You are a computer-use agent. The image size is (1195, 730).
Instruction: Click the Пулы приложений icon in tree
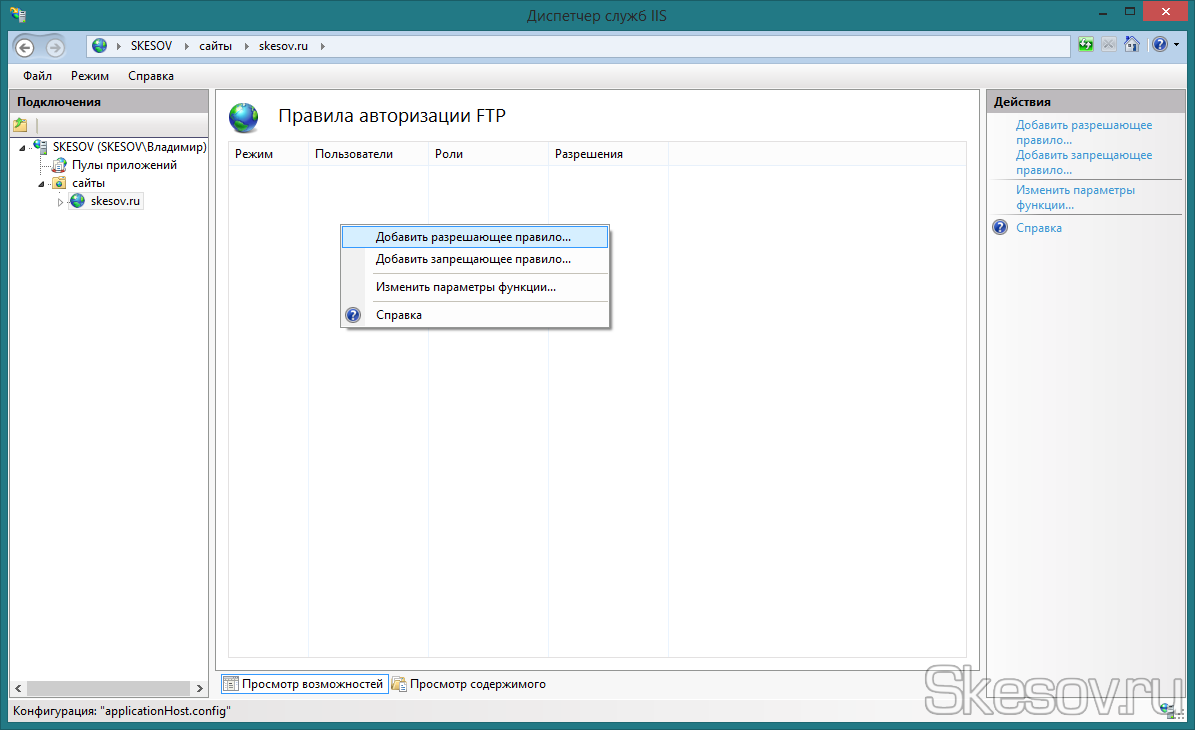[59, 165]
